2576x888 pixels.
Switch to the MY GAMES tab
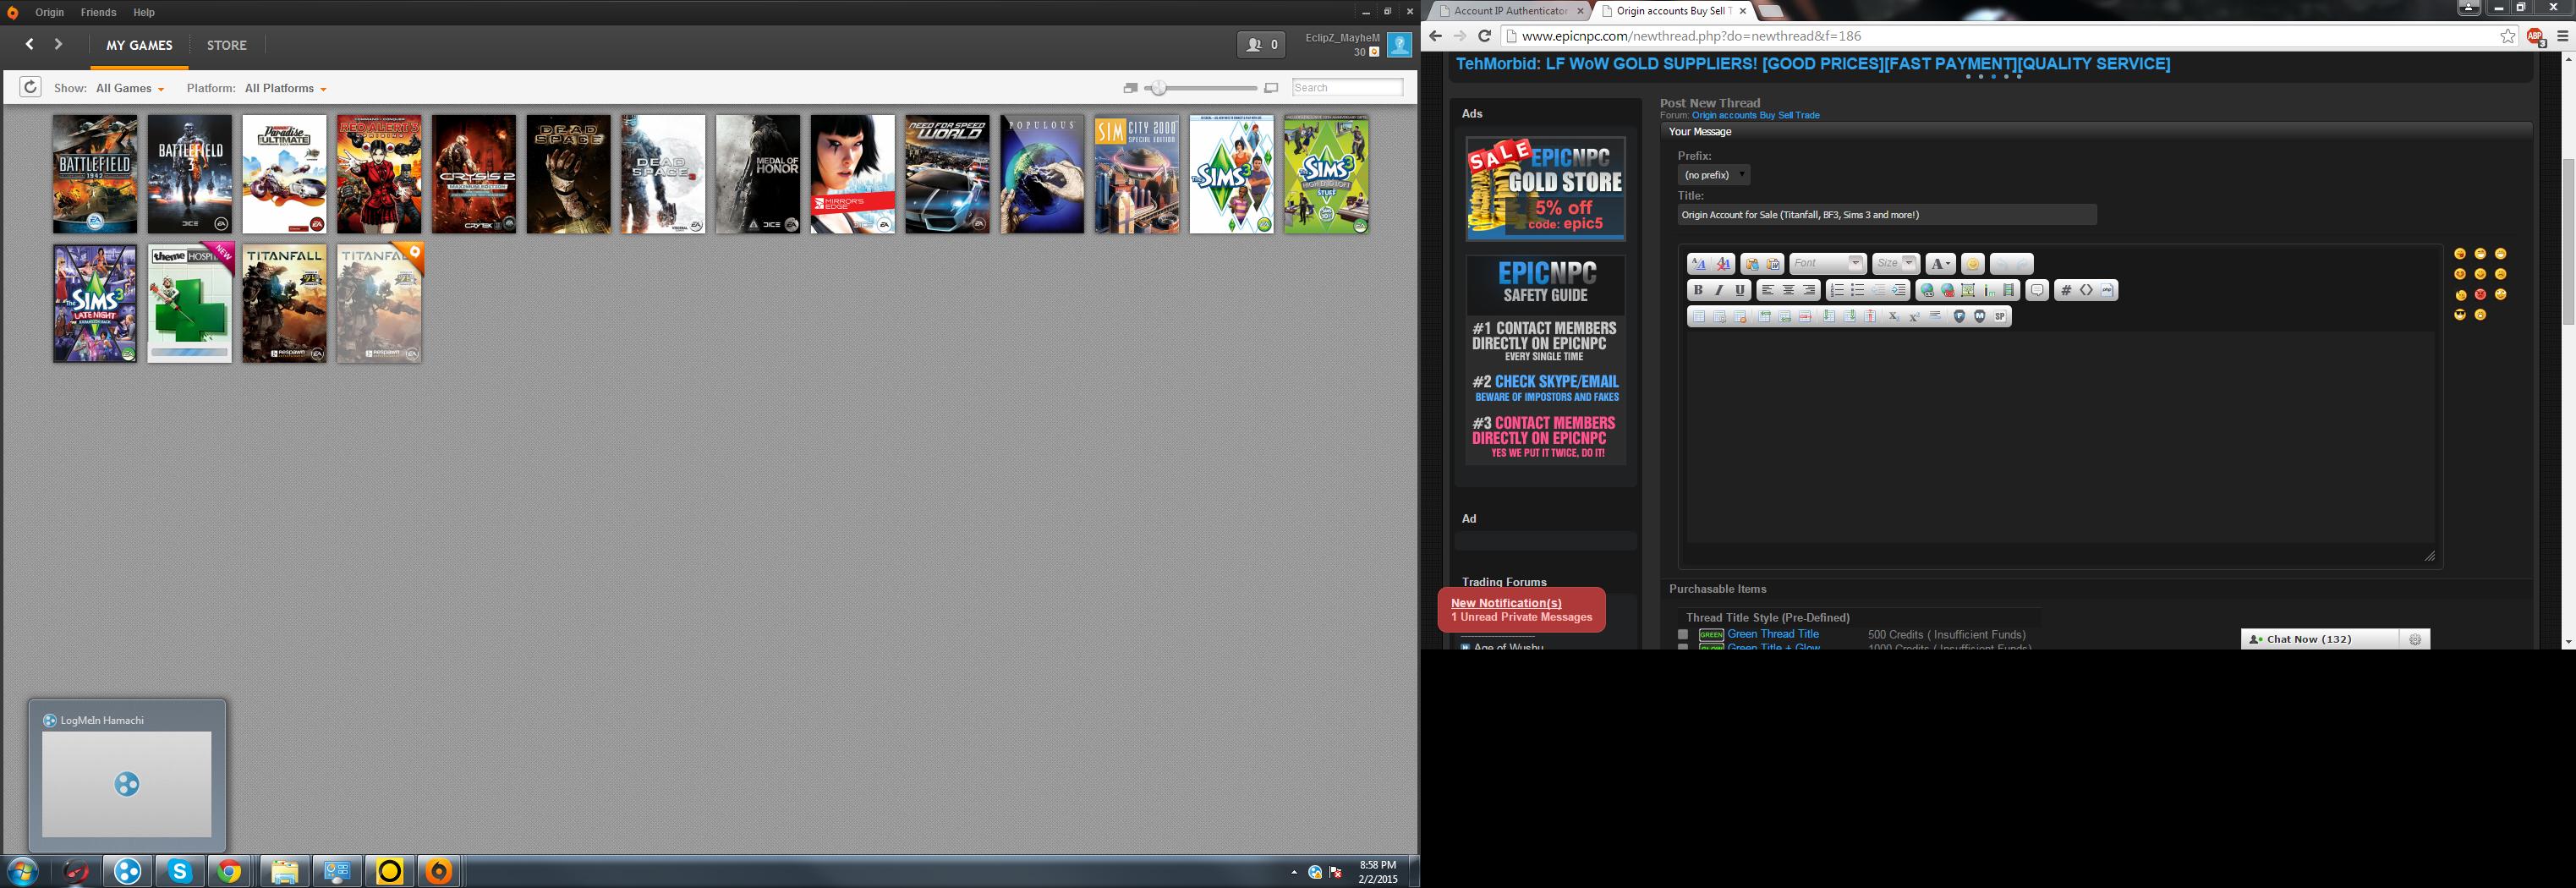click(139, 45)
